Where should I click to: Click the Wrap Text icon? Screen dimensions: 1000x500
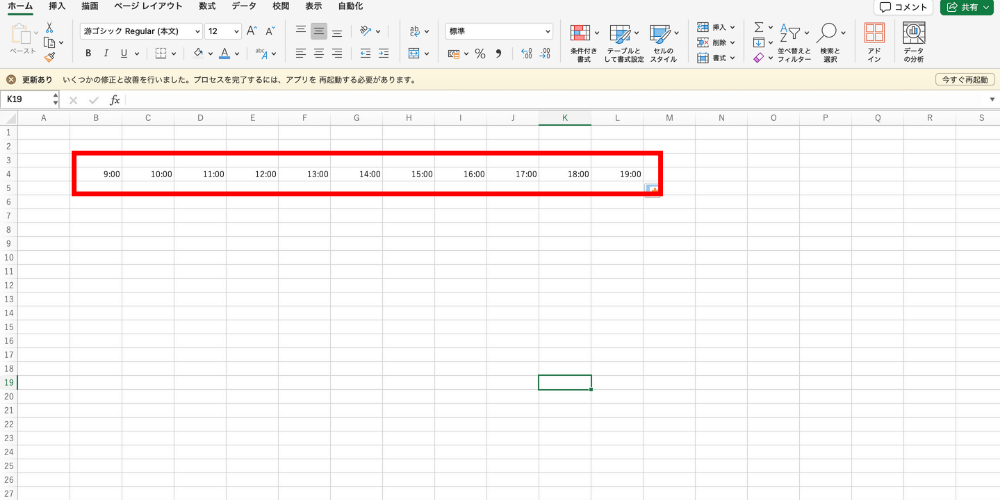point(415,31)
